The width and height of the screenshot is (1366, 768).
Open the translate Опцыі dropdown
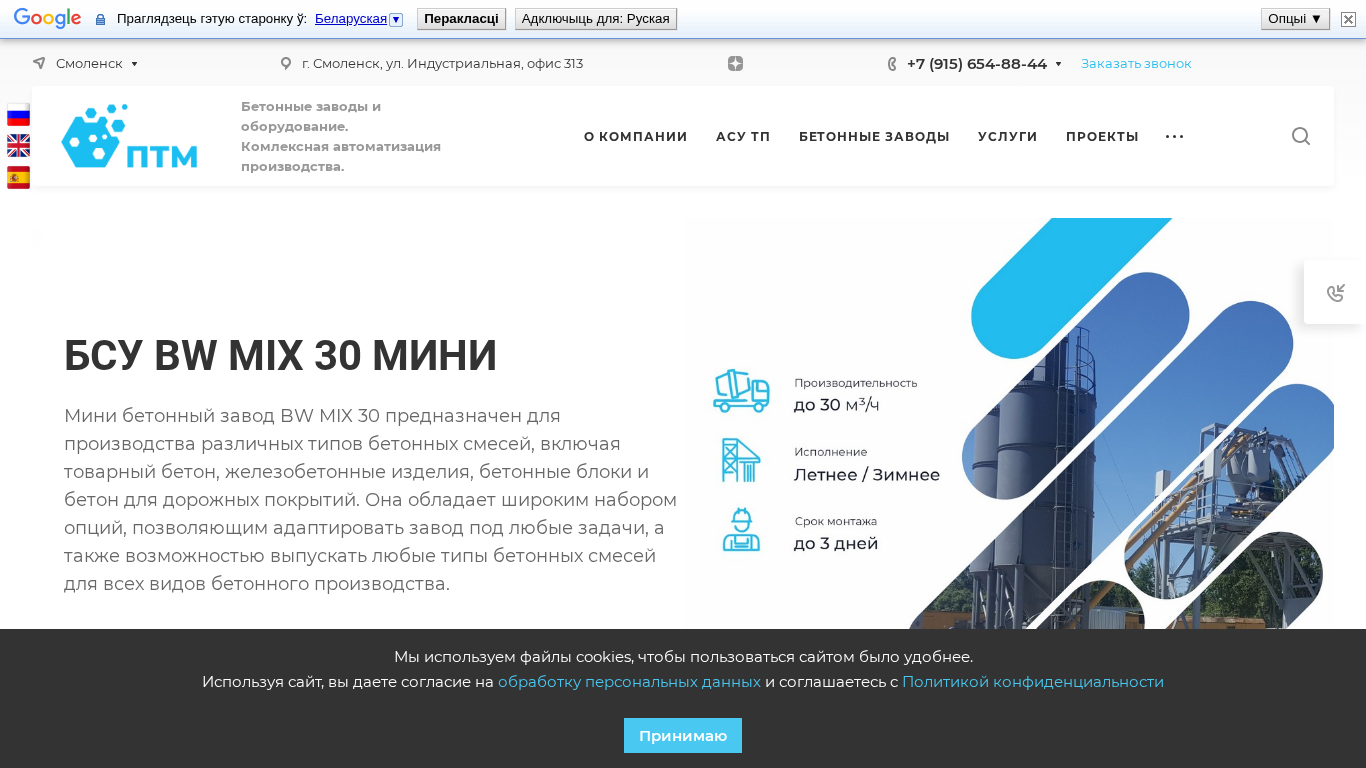[x=1295, y=19]
